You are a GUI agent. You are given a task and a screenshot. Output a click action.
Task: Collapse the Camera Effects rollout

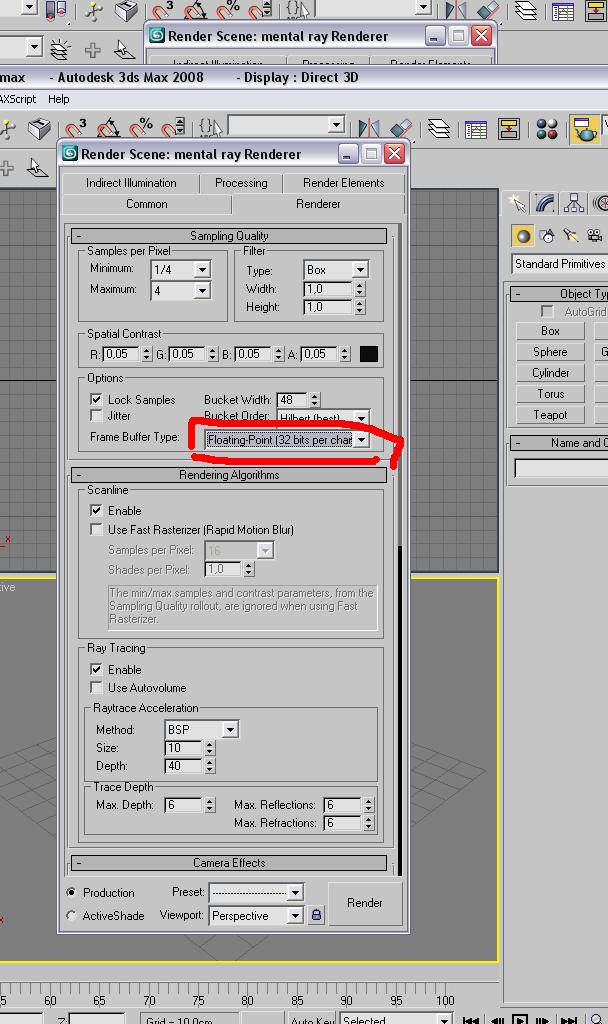click(229, 863)
